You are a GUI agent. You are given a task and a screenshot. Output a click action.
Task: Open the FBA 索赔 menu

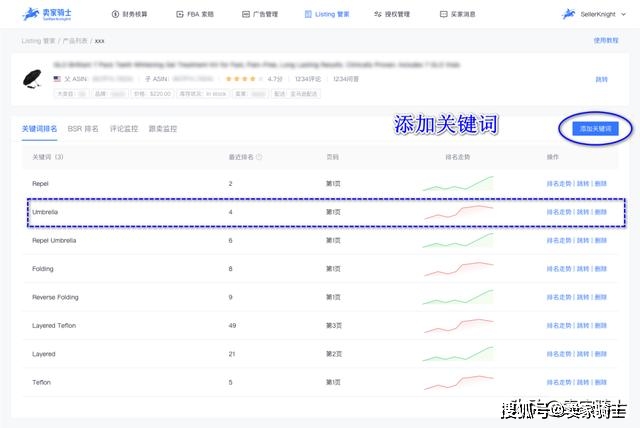(195, 14)
